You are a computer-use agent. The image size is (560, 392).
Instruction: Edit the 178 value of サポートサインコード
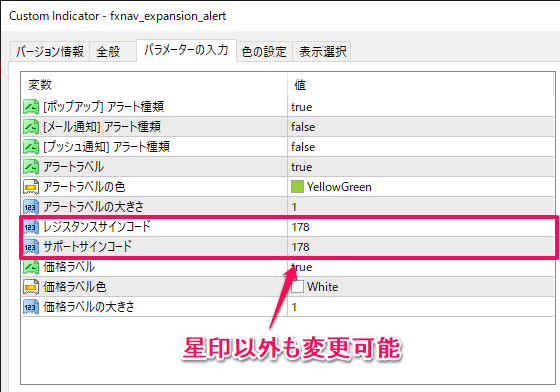(x=300, y=247)
